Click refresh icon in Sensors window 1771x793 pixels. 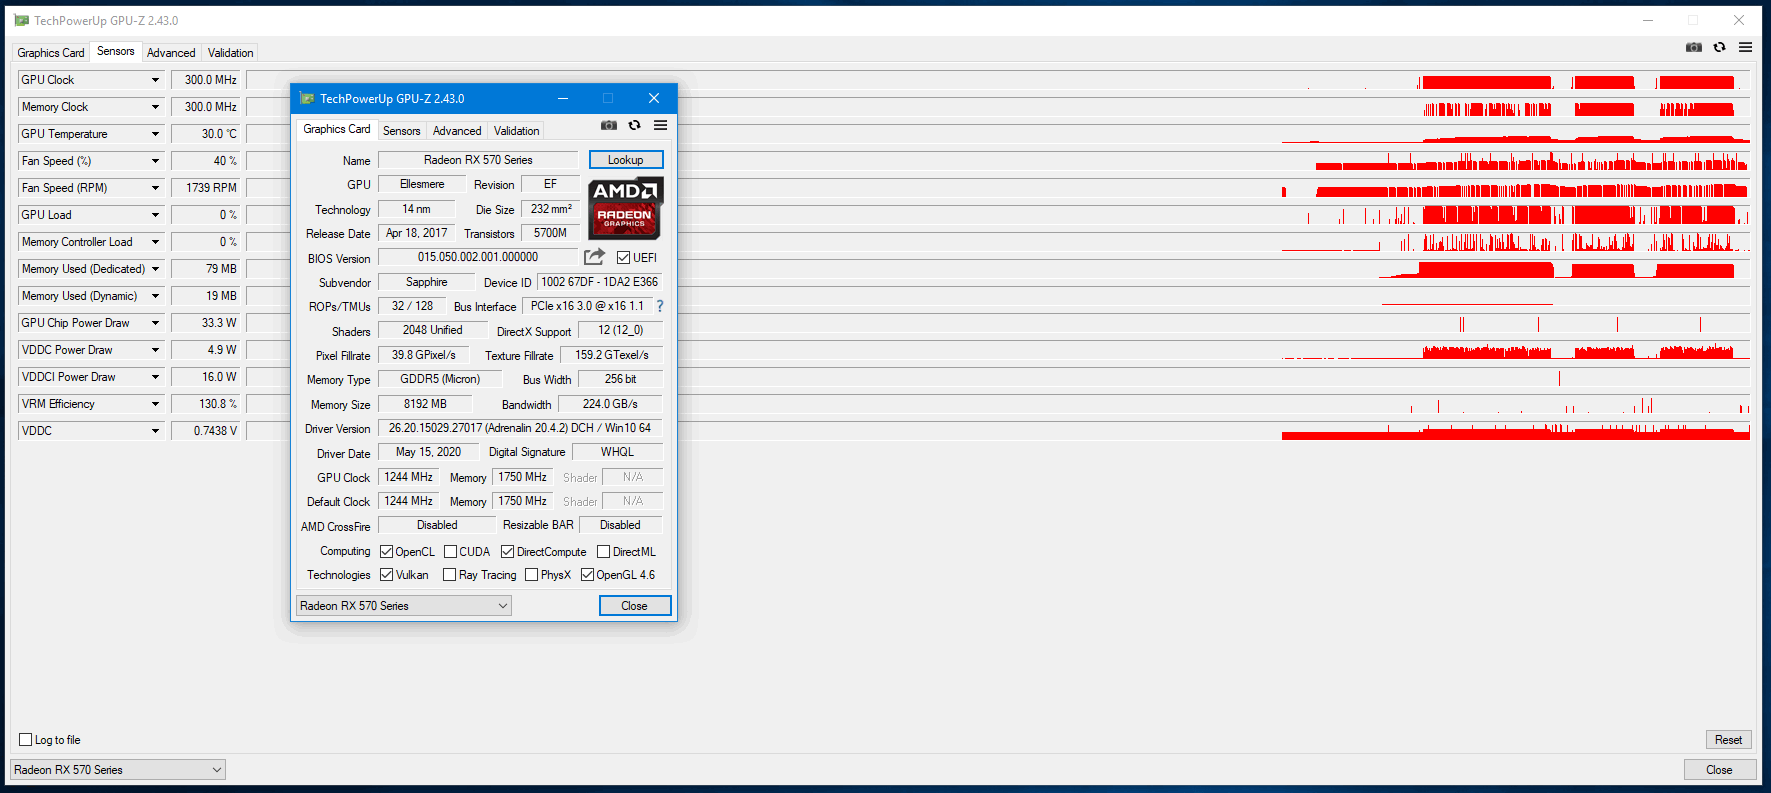tap(1719, 47)
